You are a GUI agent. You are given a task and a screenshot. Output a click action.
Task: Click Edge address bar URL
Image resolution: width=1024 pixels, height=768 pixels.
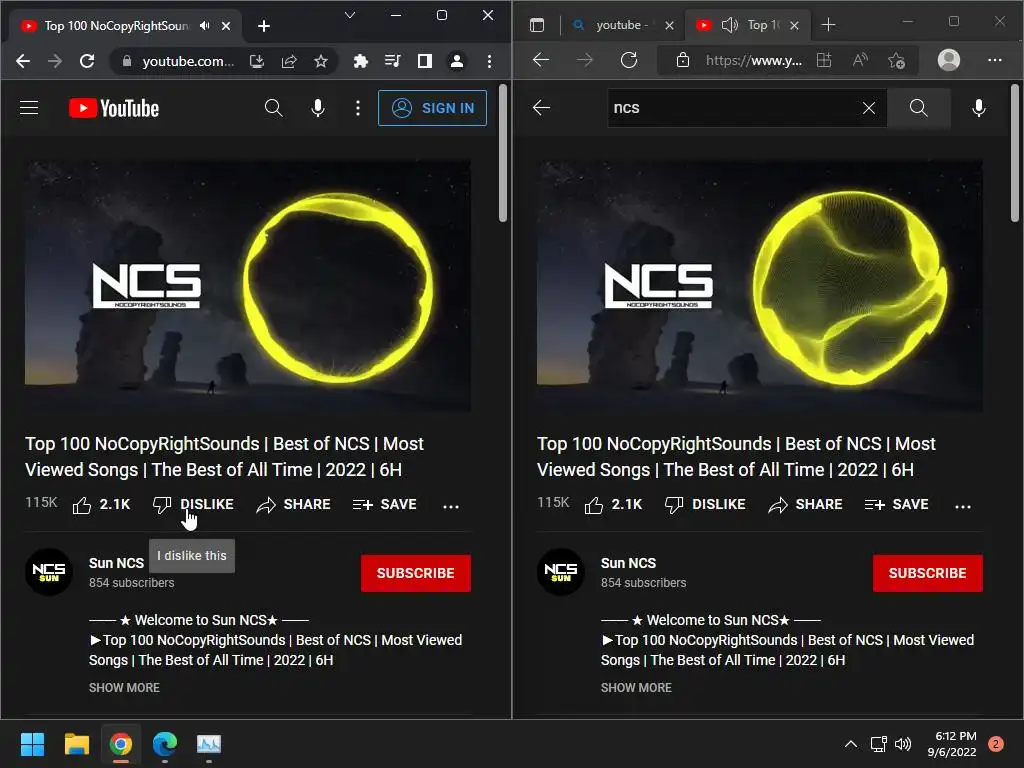[x=754, y=61]
